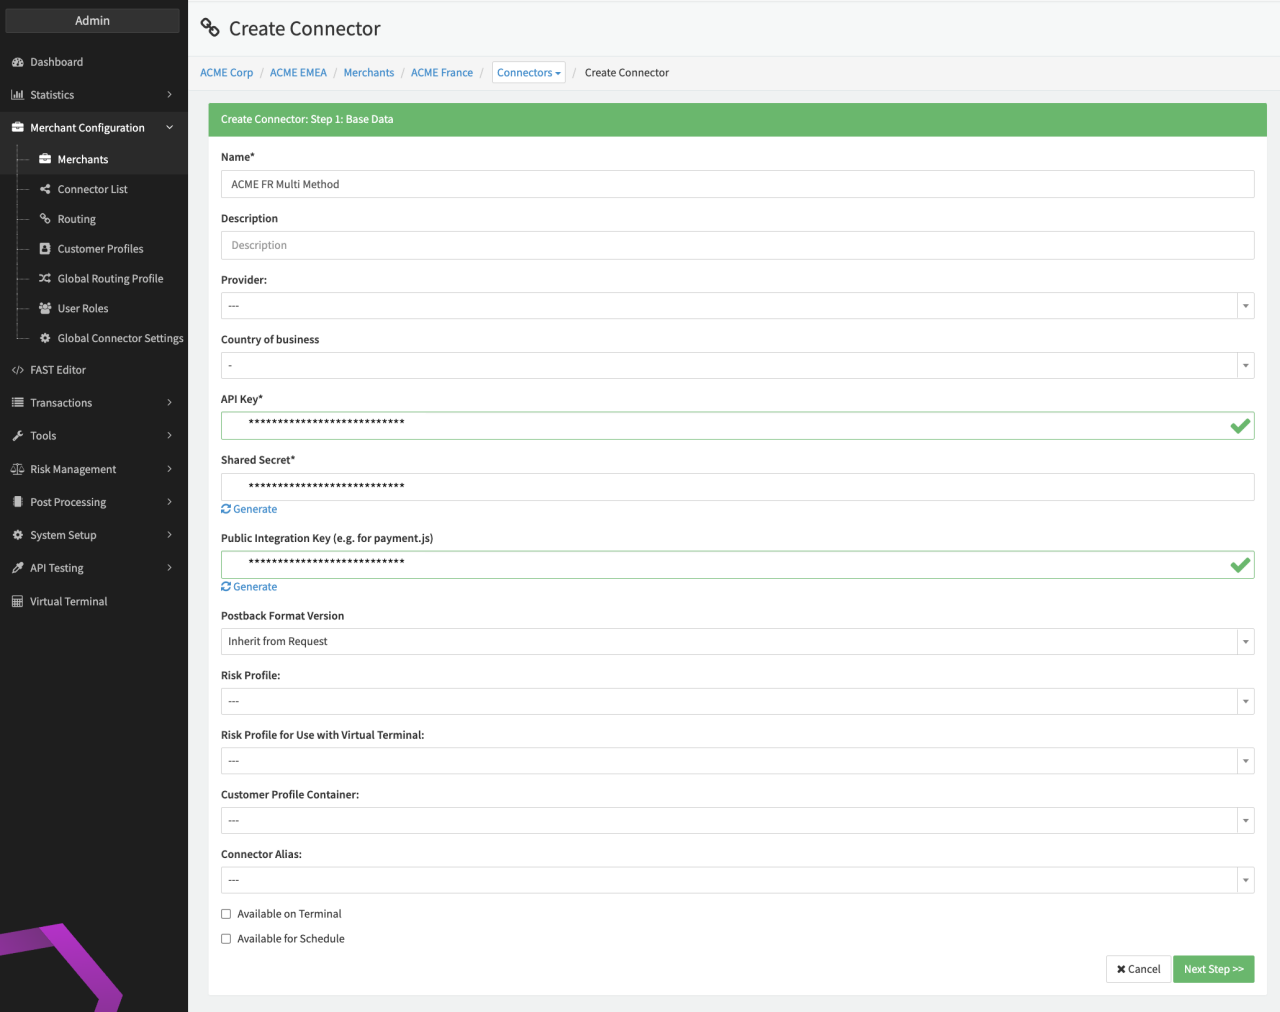Click the Next Step button
Screen dimensions: 1280x1012
(1213, 969)
